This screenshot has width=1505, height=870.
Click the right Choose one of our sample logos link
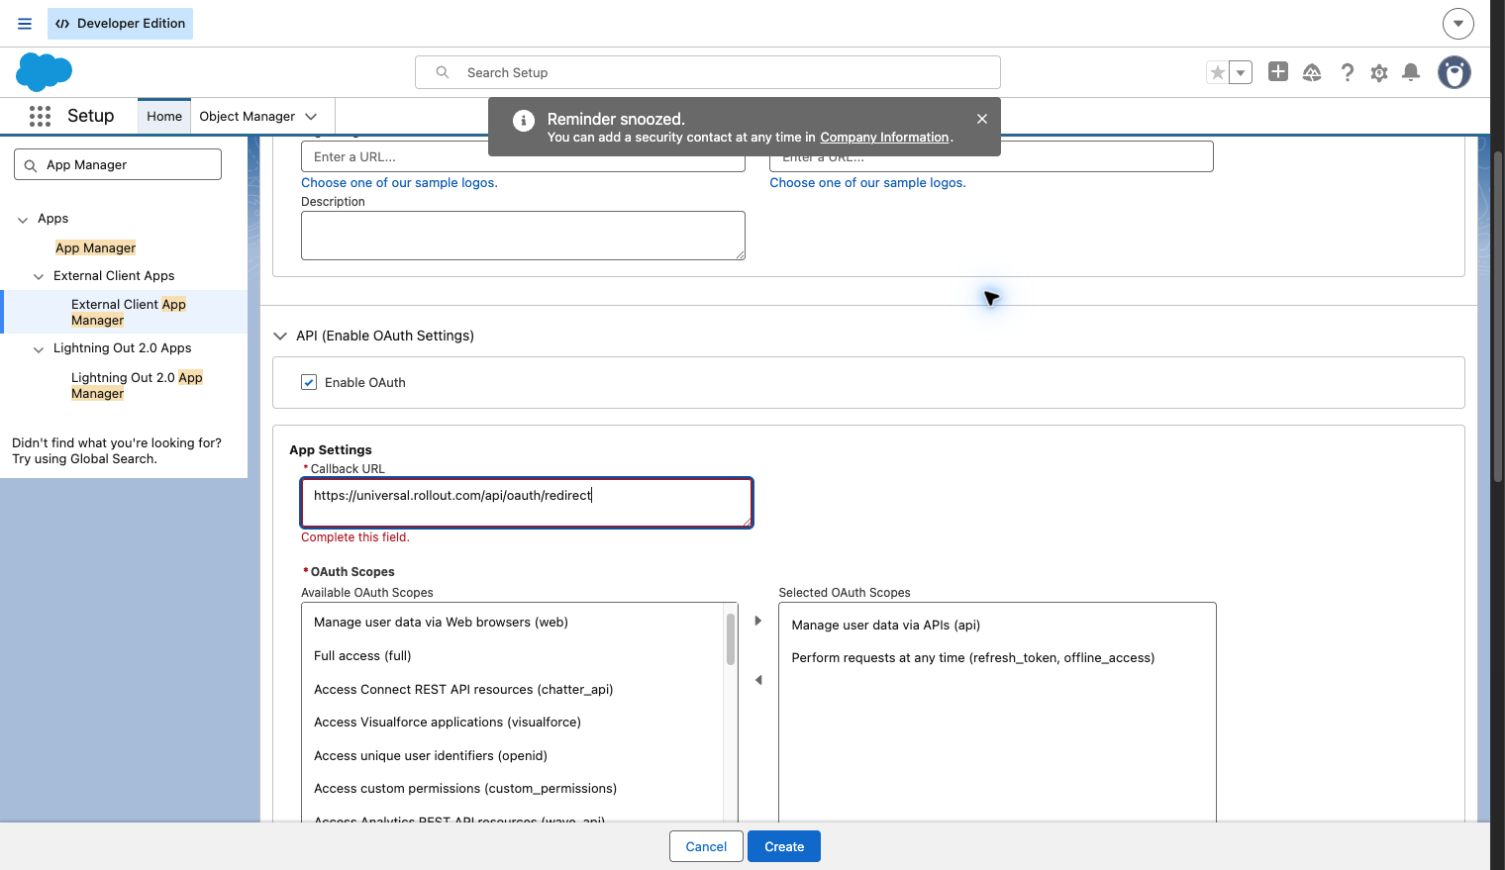[x=867, y=182]
